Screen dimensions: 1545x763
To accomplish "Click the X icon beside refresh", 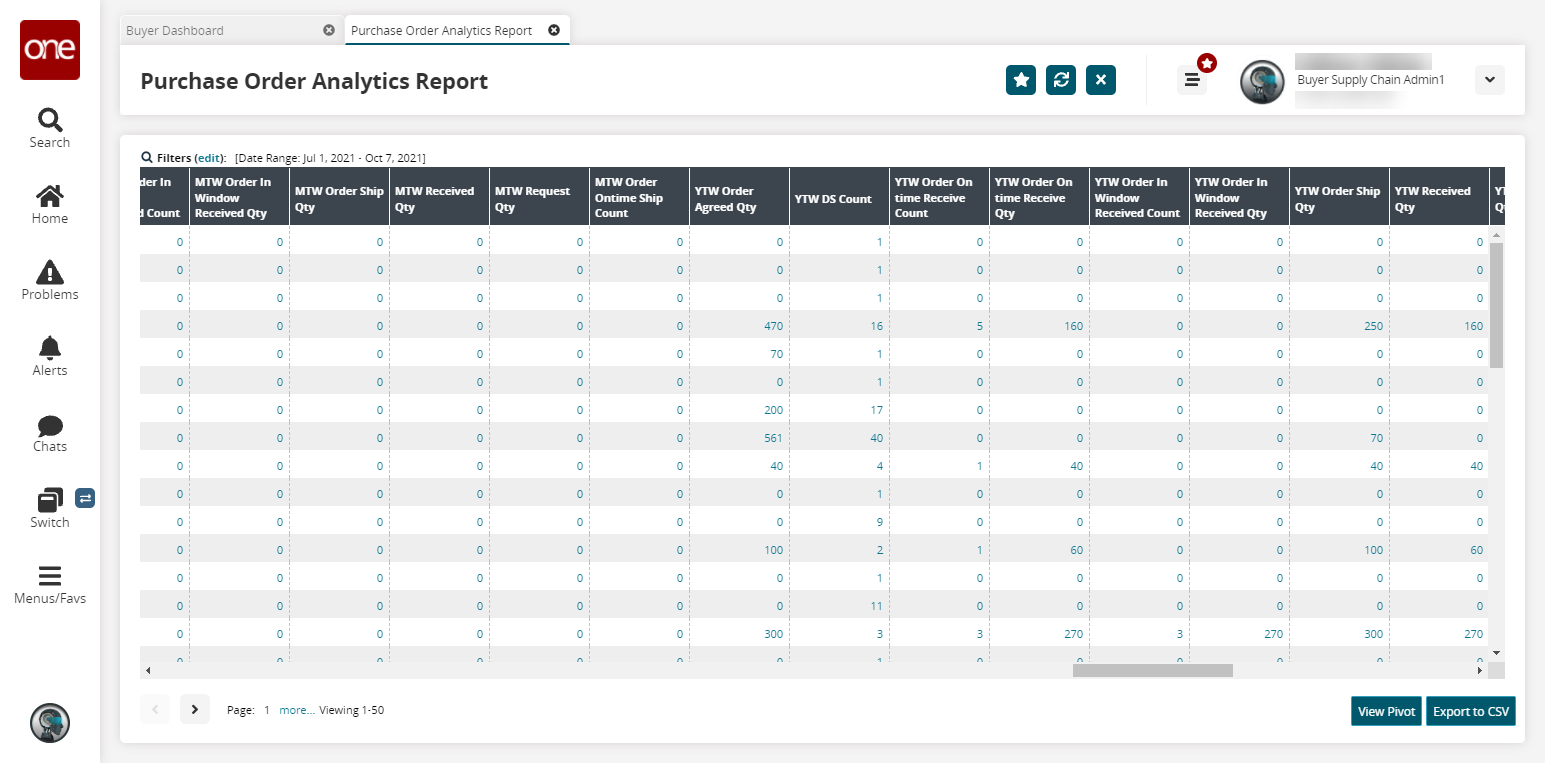I will point(1100,80).
